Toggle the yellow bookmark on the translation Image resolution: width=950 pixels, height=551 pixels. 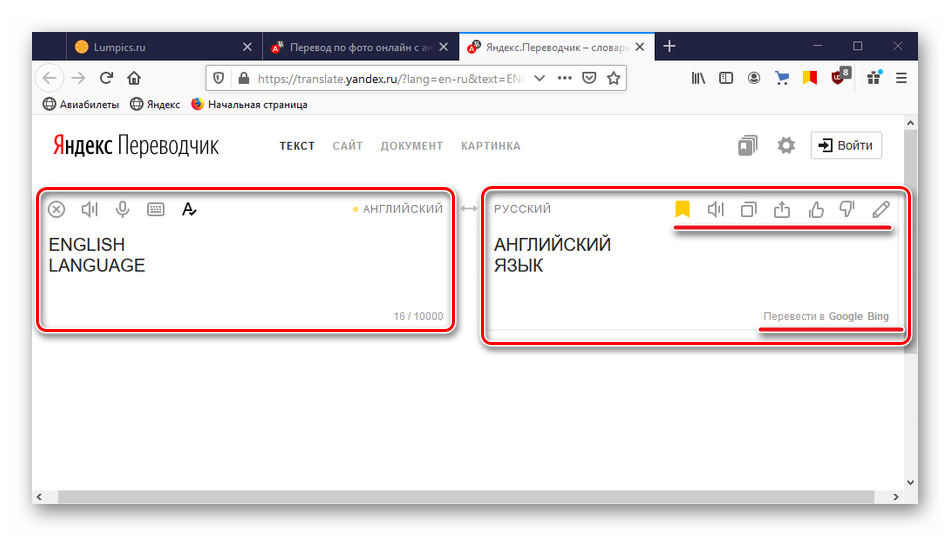682,209
